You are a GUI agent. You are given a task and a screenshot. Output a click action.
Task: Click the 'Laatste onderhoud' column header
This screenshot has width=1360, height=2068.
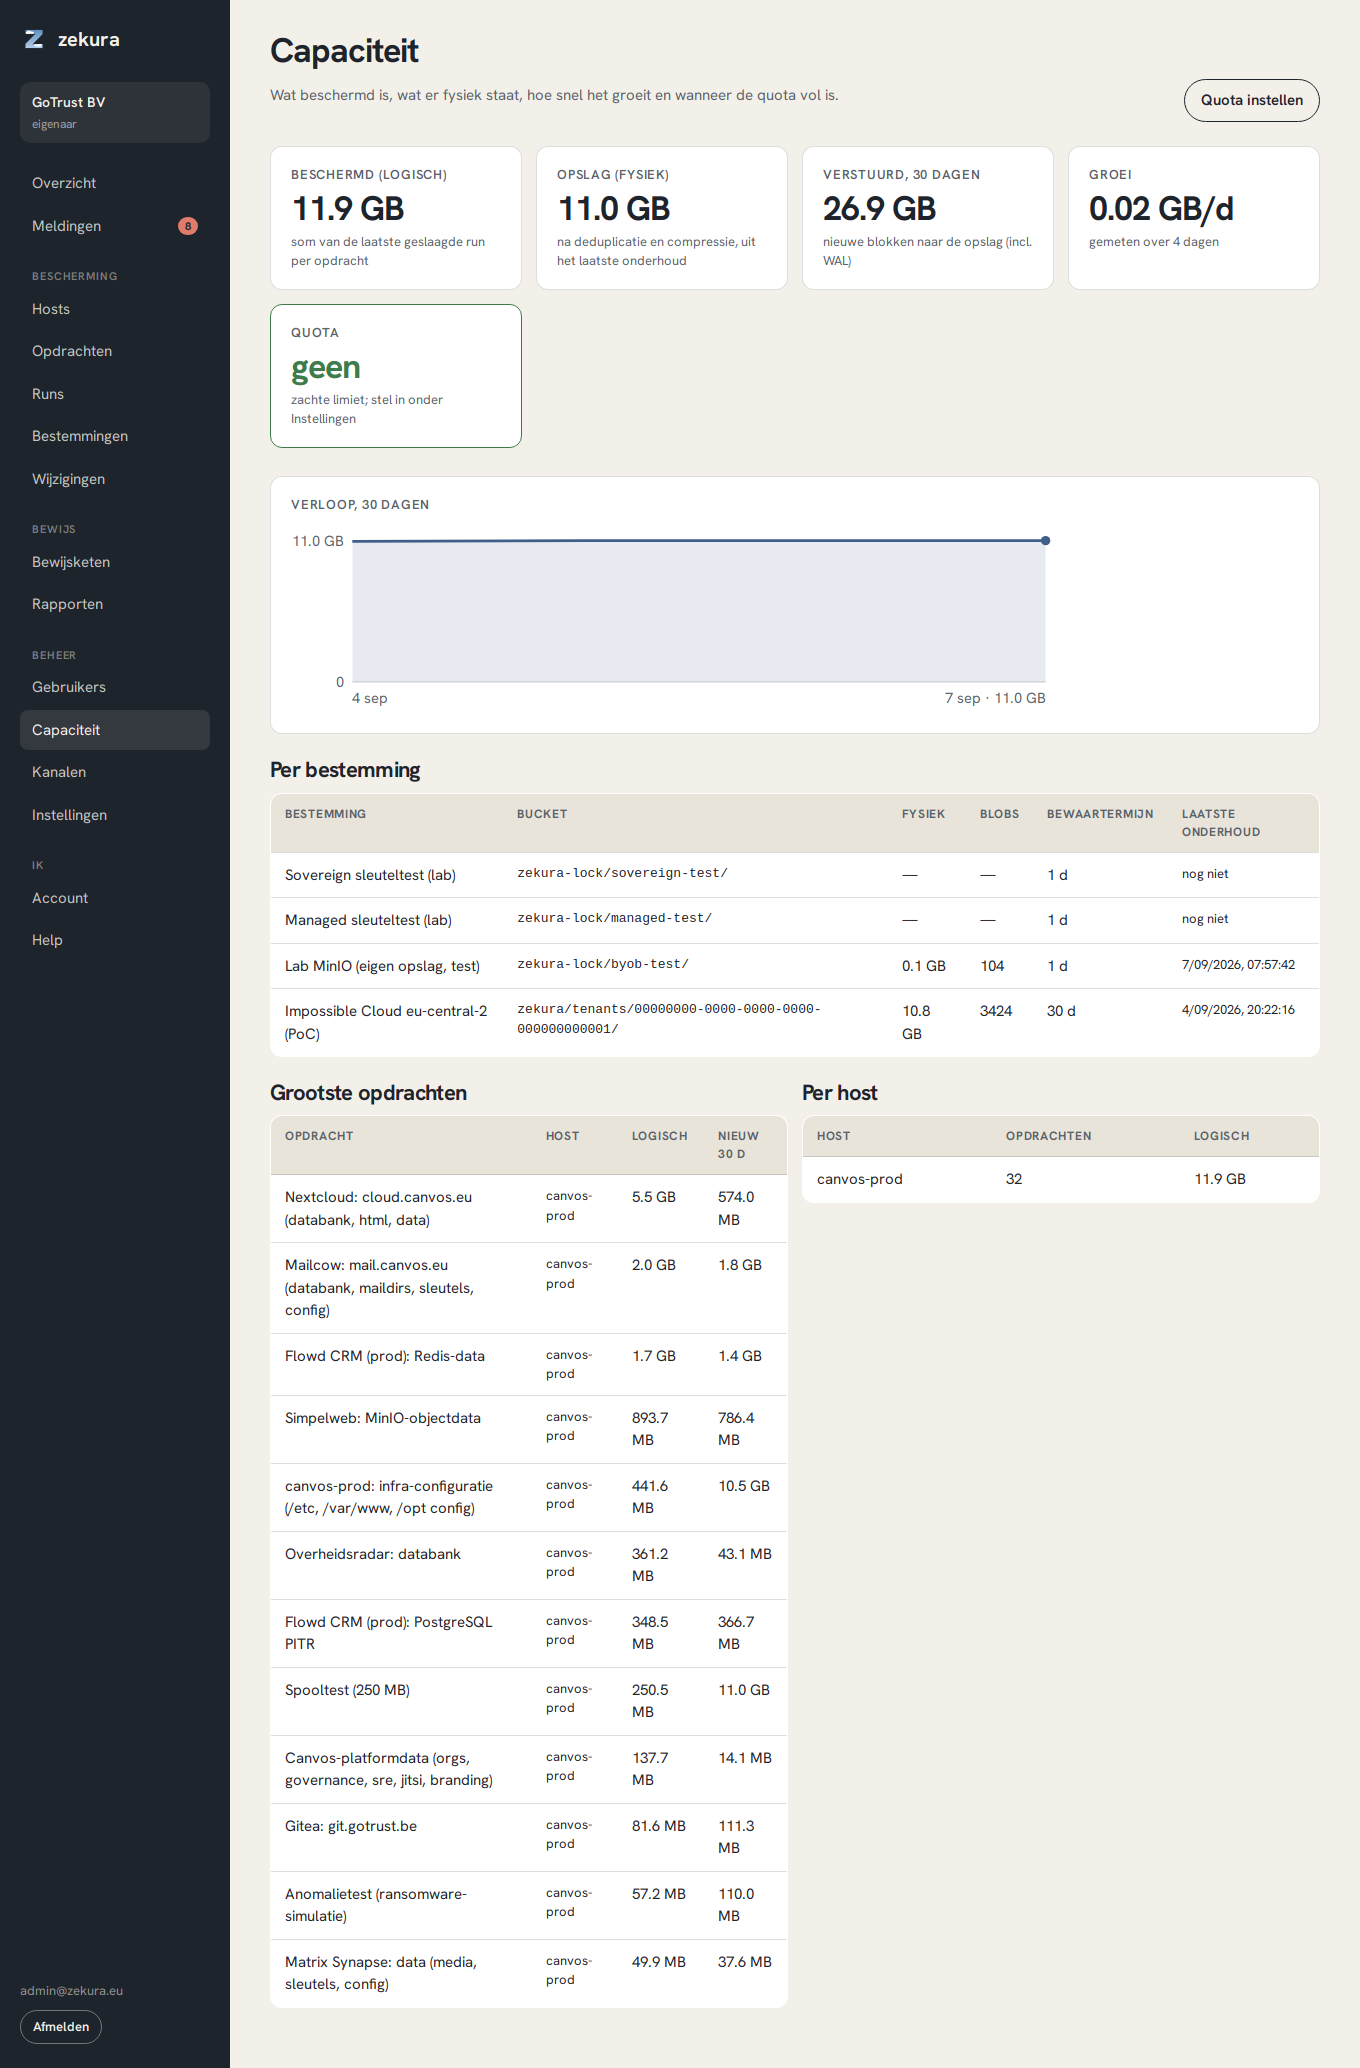[1220, 823]
